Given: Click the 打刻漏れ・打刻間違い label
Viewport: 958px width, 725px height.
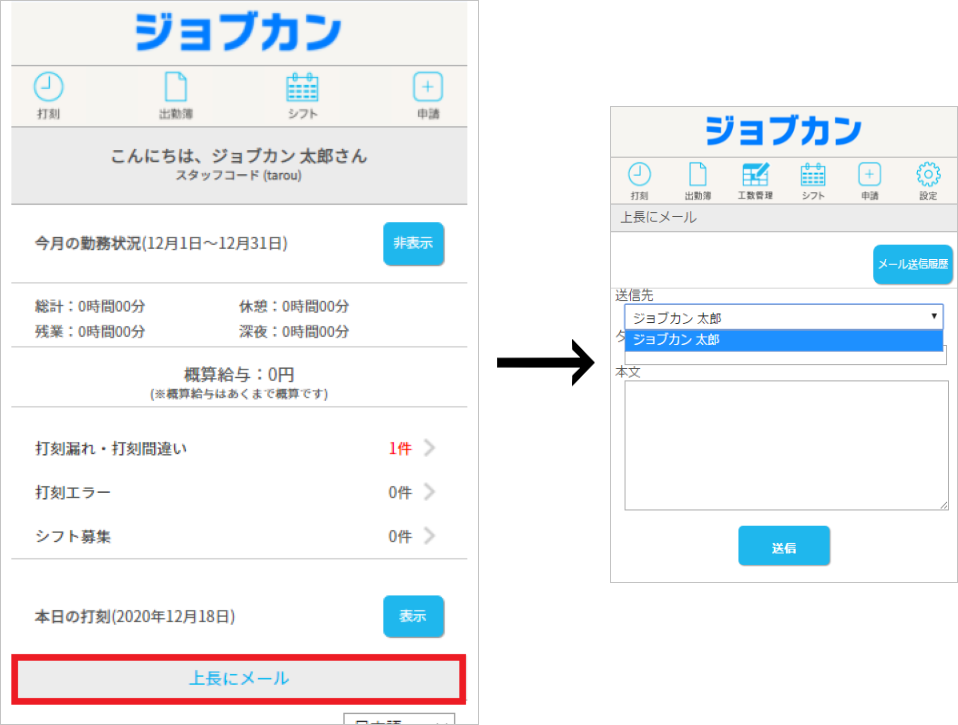Looking at the screenshot, I should point(111,449).
